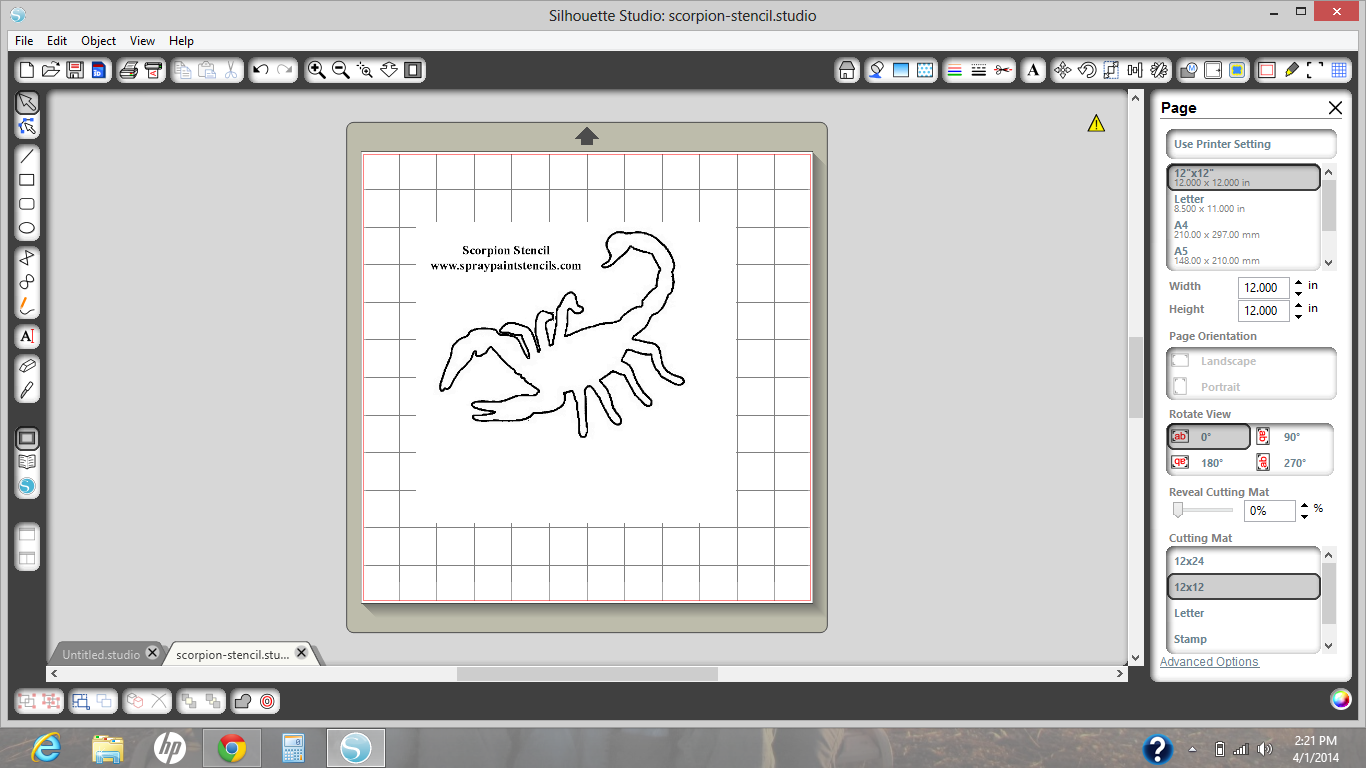The image size is (1366, 768).
Task: Click the Weld shapes icon
Action: click(242, 701)
